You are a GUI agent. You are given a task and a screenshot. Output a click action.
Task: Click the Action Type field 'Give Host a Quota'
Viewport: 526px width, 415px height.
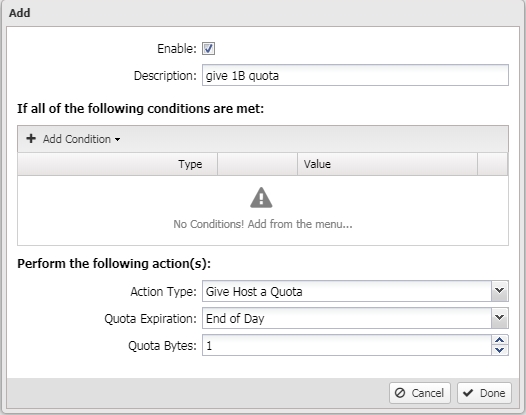[x=347, y=291]
